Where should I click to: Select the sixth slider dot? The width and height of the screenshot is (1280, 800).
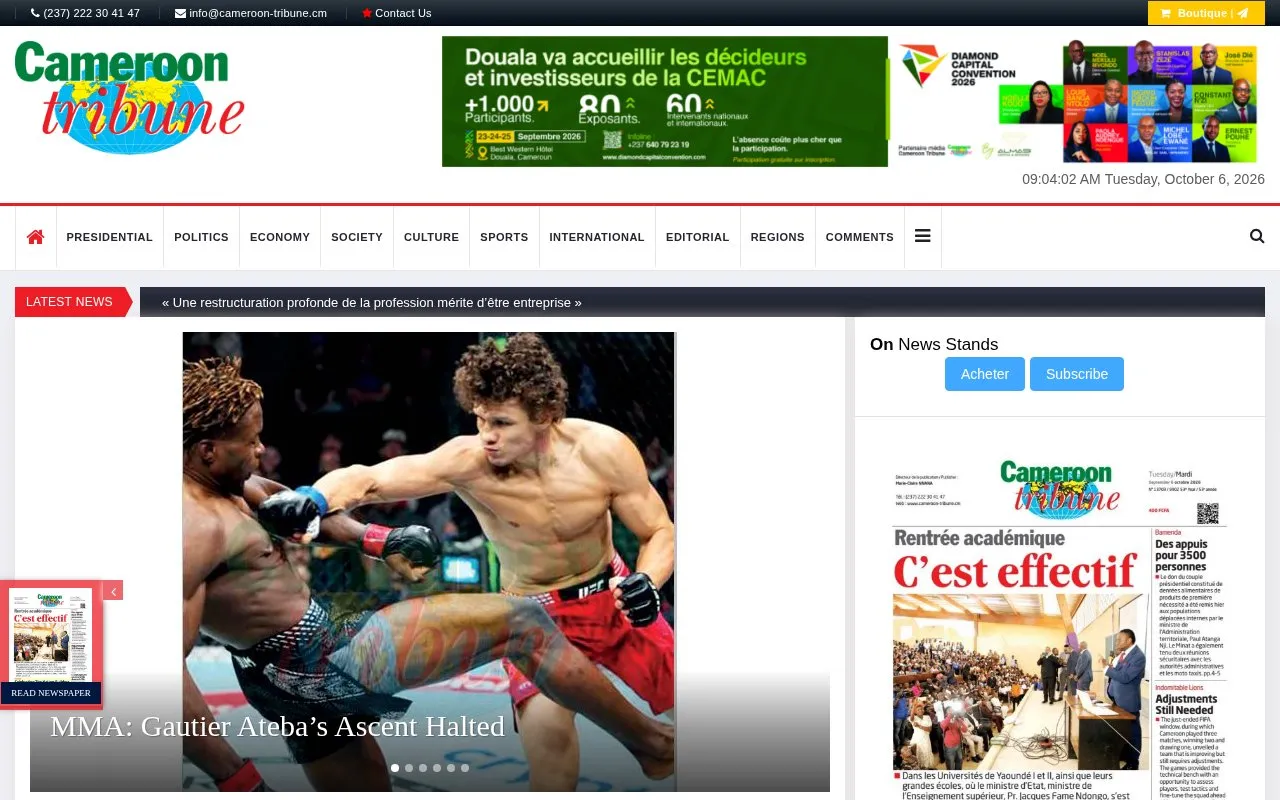[x=465, y=768]
